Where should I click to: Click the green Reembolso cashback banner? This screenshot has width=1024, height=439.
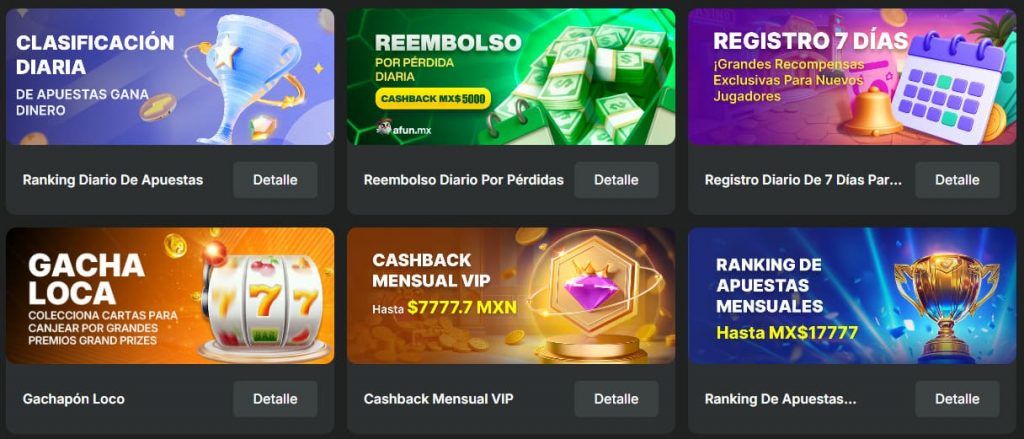point(511,76)
